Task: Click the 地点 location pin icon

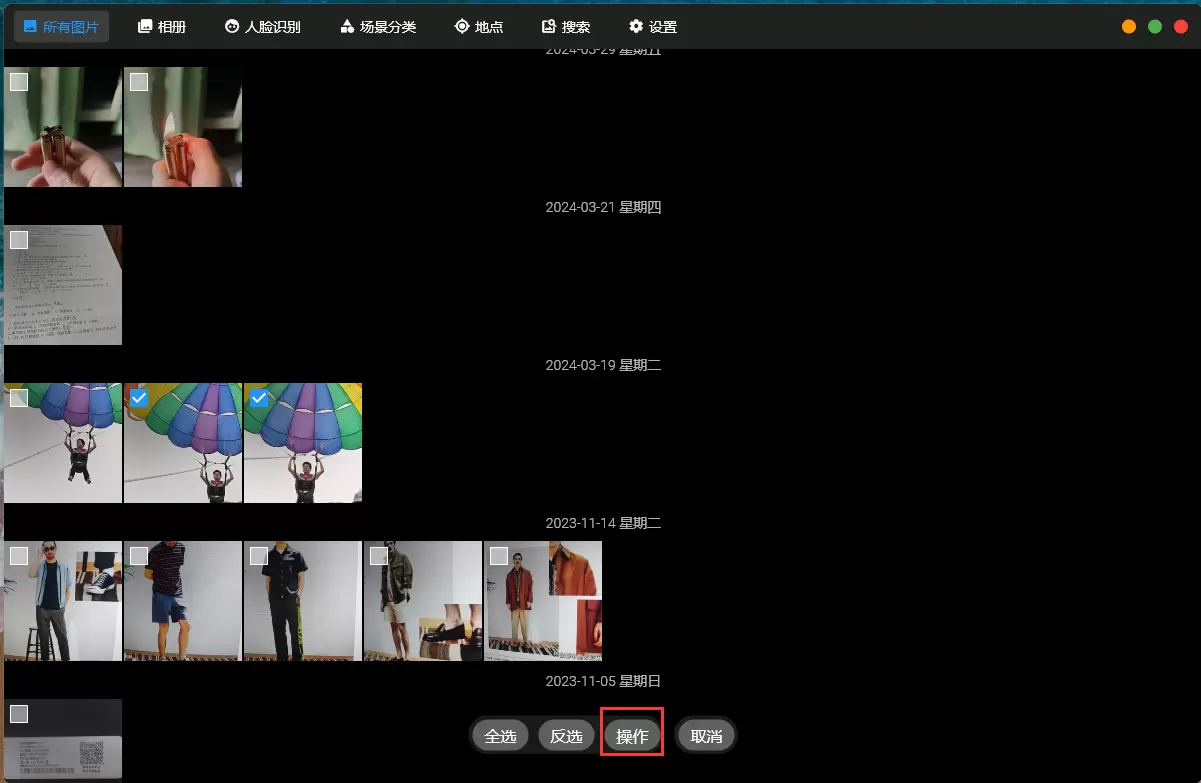Action: pos(461,27)
